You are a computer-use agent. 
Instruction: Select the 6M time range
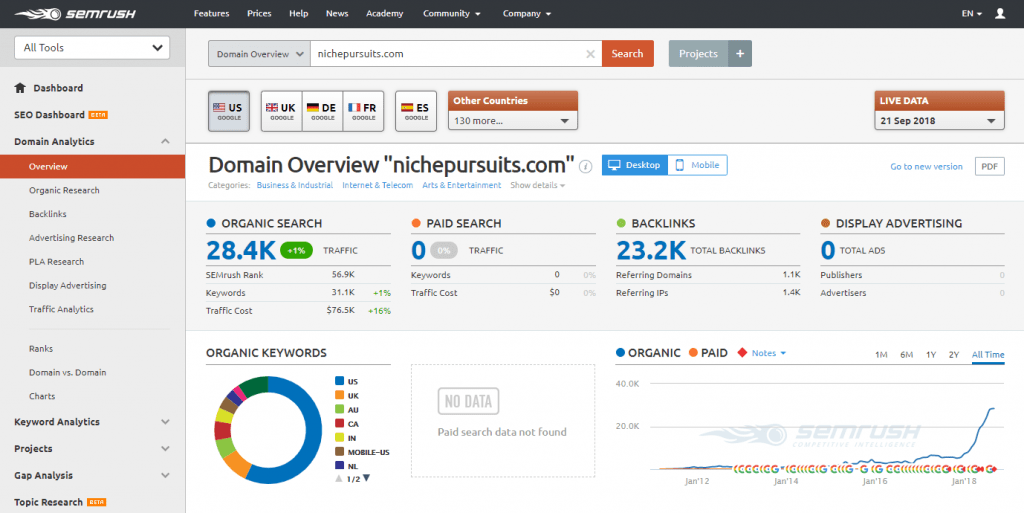coord(906,354)
